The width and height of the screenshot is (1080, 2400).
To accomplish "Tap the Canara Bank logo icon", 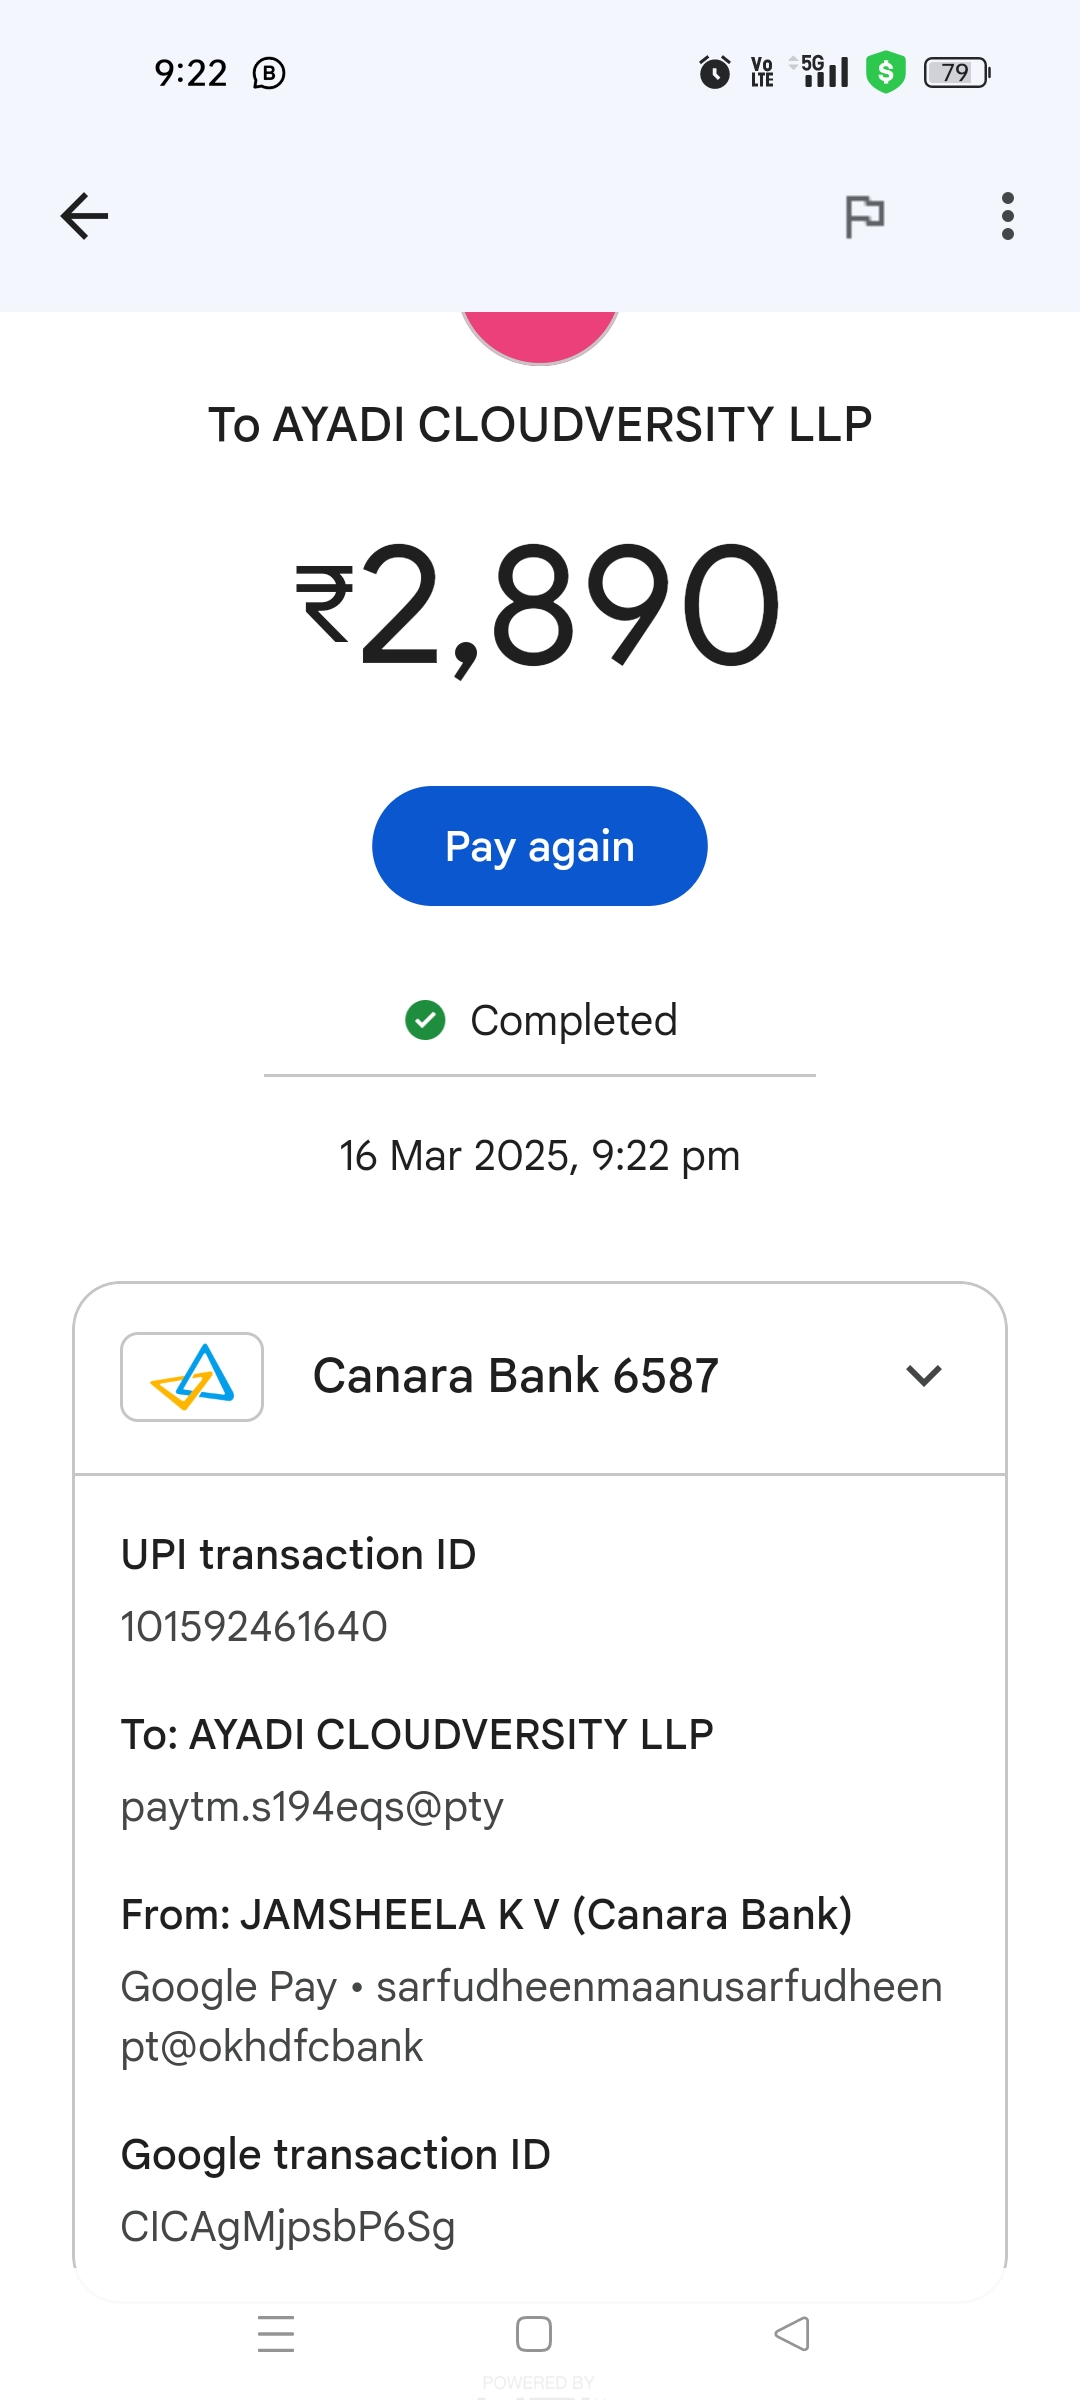I will pos(192,1376).
